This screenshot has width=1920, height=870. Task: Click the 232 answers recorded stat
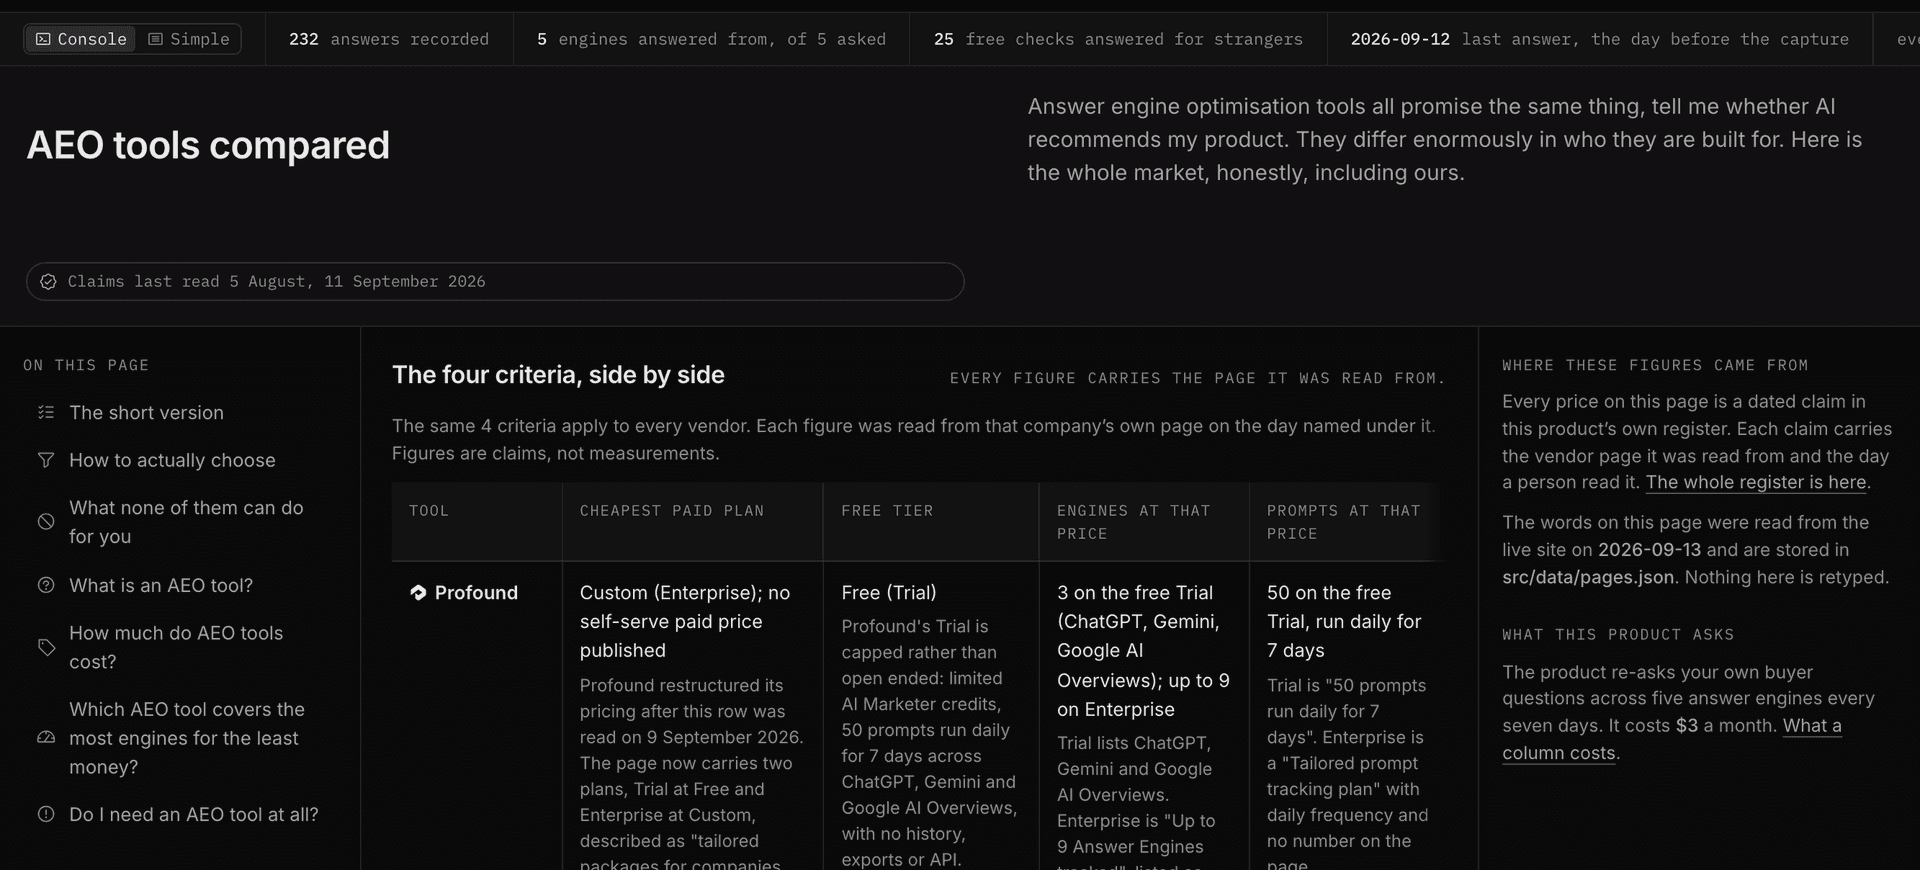point(389,39)
